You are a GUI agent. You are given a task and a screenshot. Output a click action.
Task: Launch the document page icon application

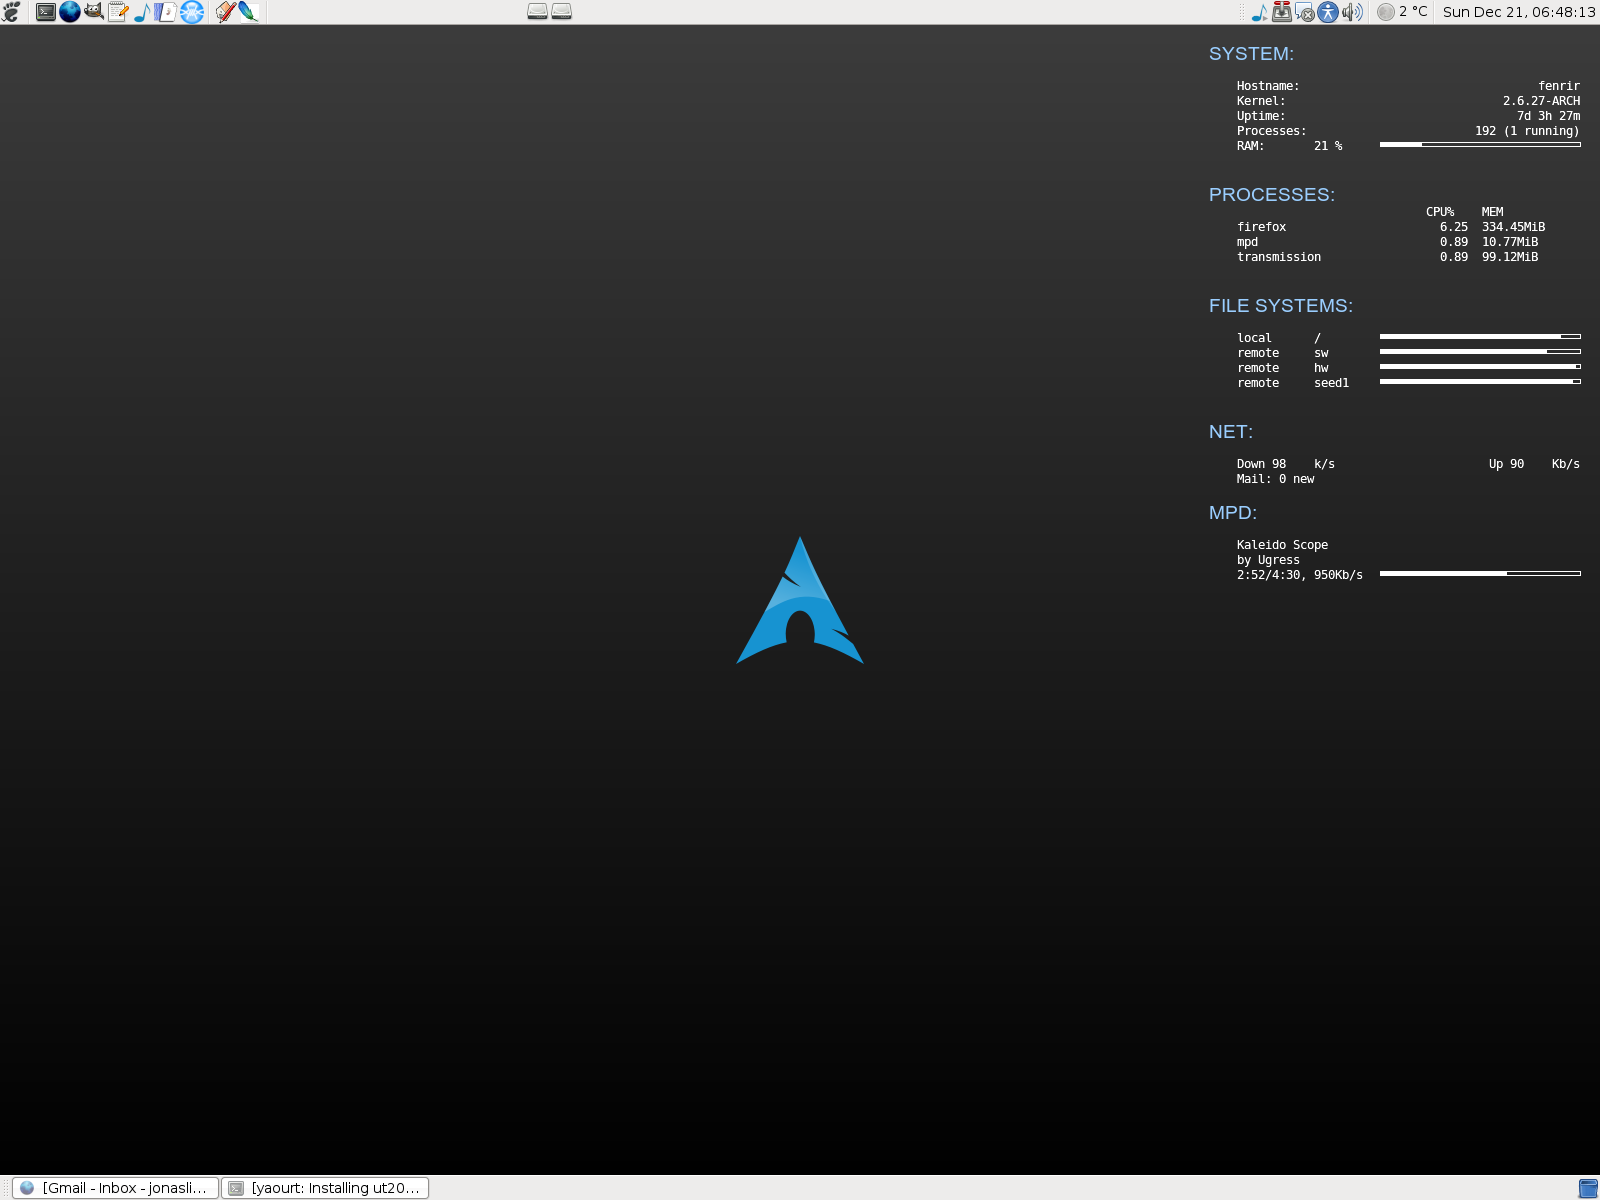(166, 12)
